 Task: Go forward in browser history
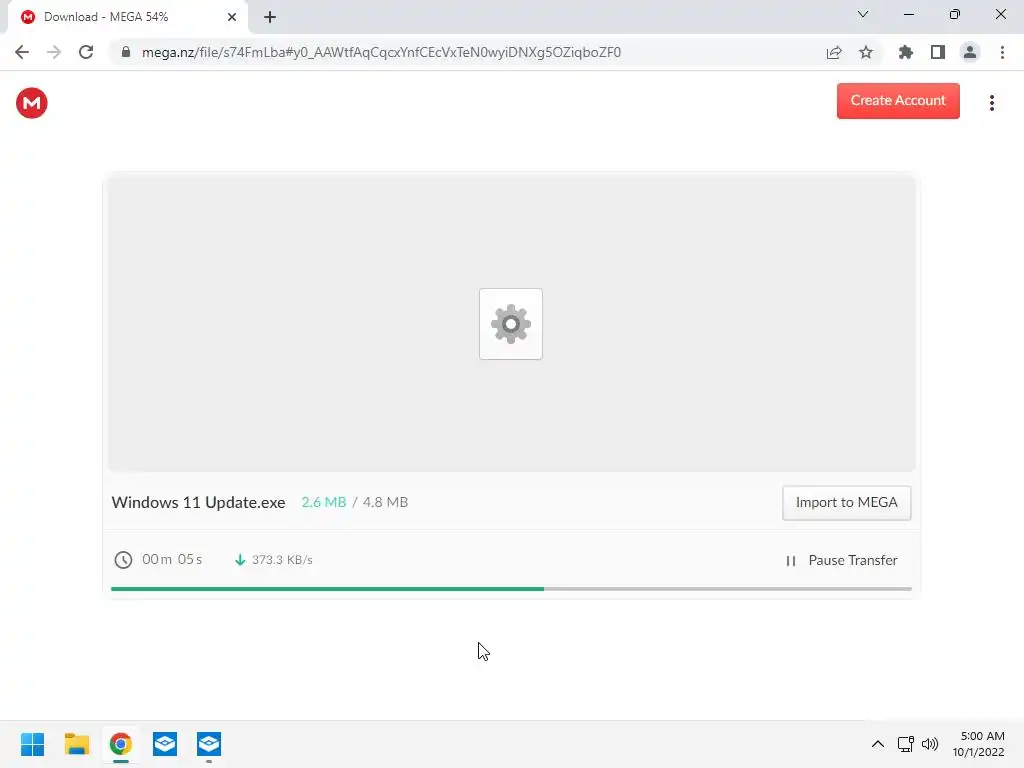pyautogui.click(x=54, y=52)
